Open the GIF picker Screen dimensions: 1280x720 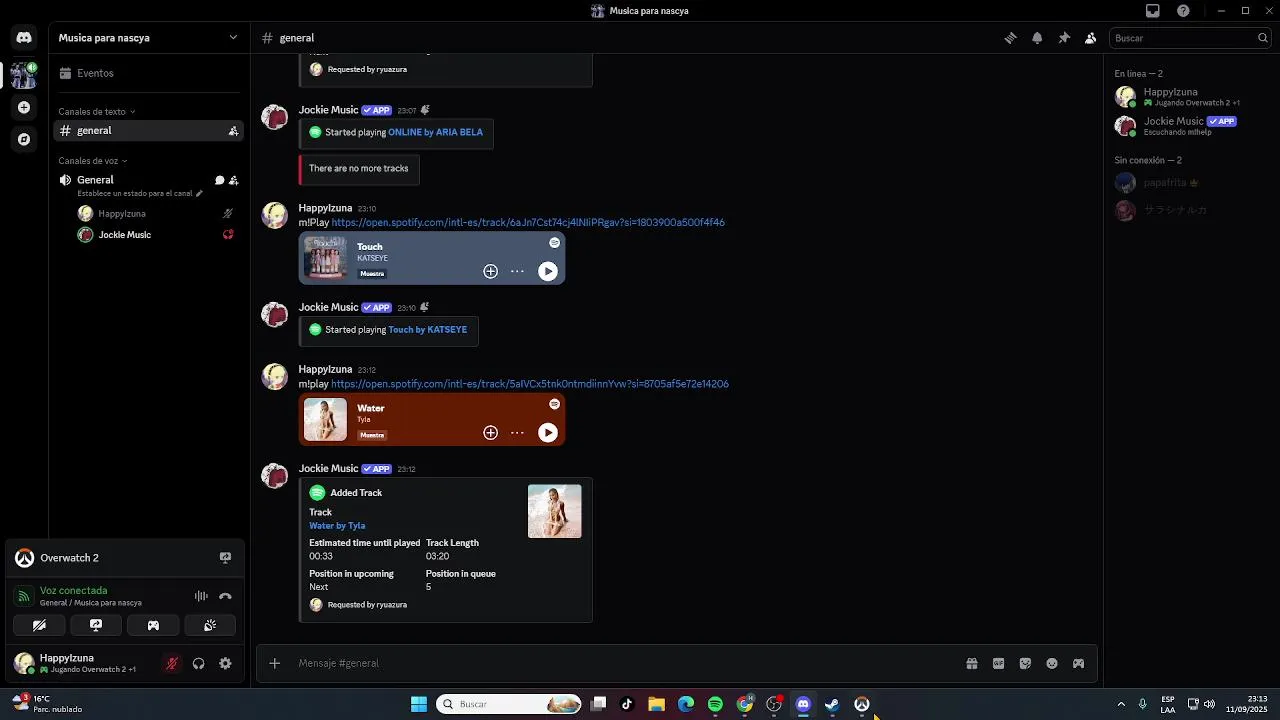pyautogui.click(x=998, y=663)
